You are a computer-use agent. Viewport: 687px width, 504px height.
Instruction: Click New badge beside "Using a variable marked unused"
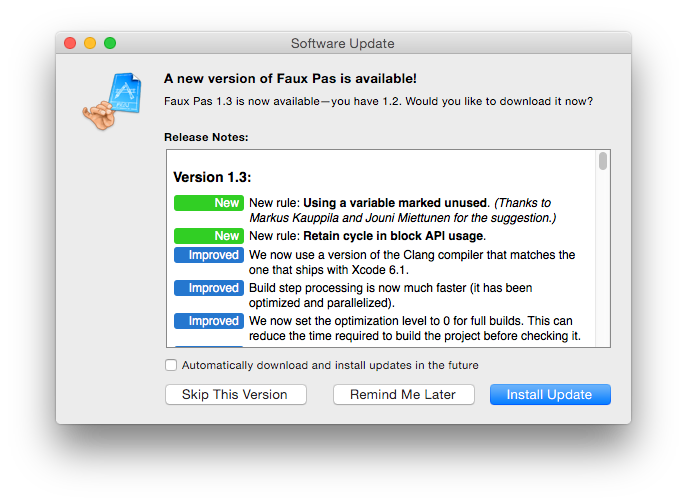click(209, 203)
